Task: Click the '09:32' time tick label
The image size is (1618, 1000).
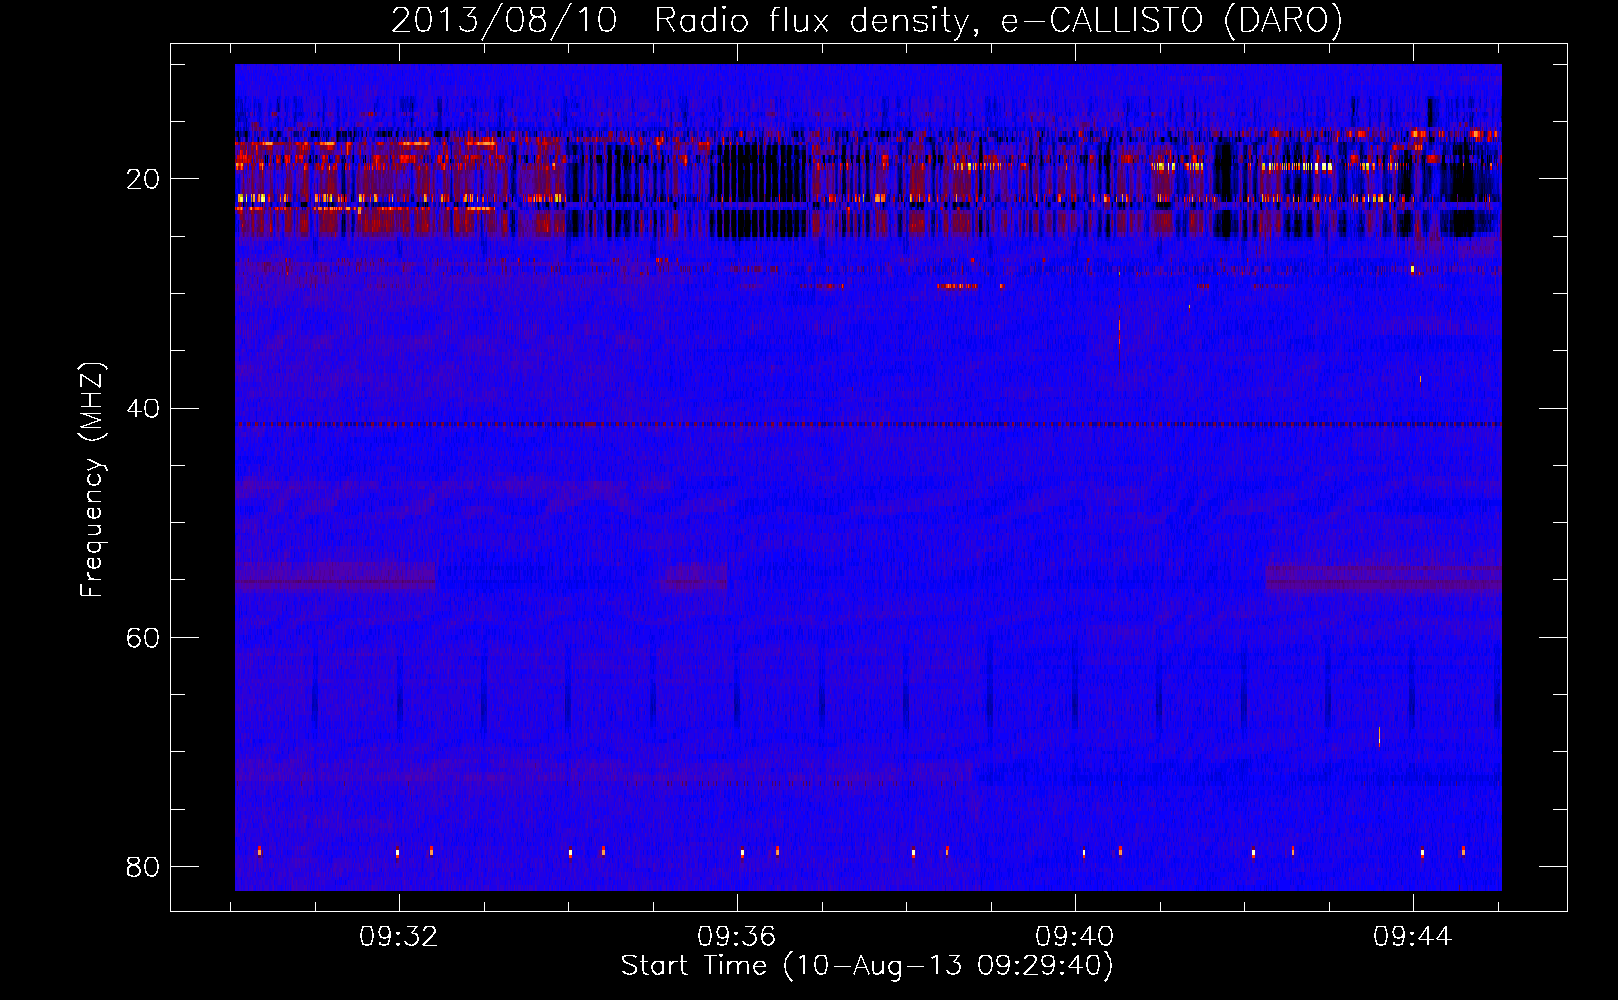Action: (398, 937)
